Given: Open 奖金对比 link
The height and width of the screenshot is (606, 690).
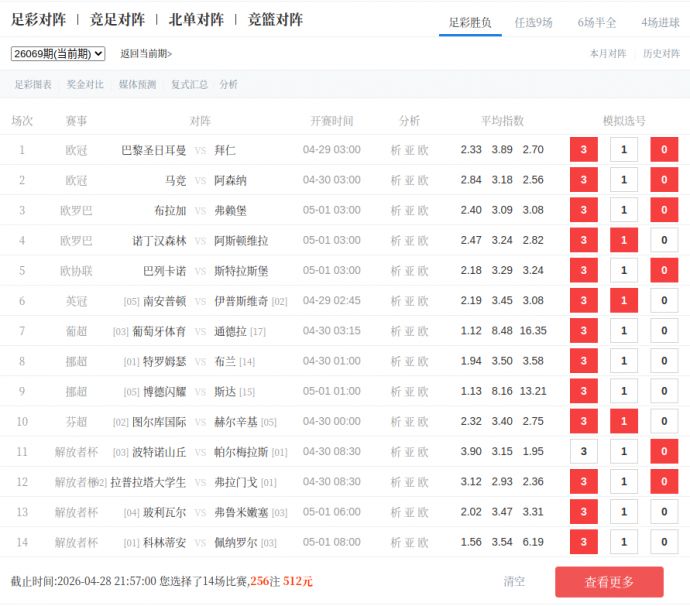Looking at the screenshot, I should pyautogui.click(x=85, y=84).
